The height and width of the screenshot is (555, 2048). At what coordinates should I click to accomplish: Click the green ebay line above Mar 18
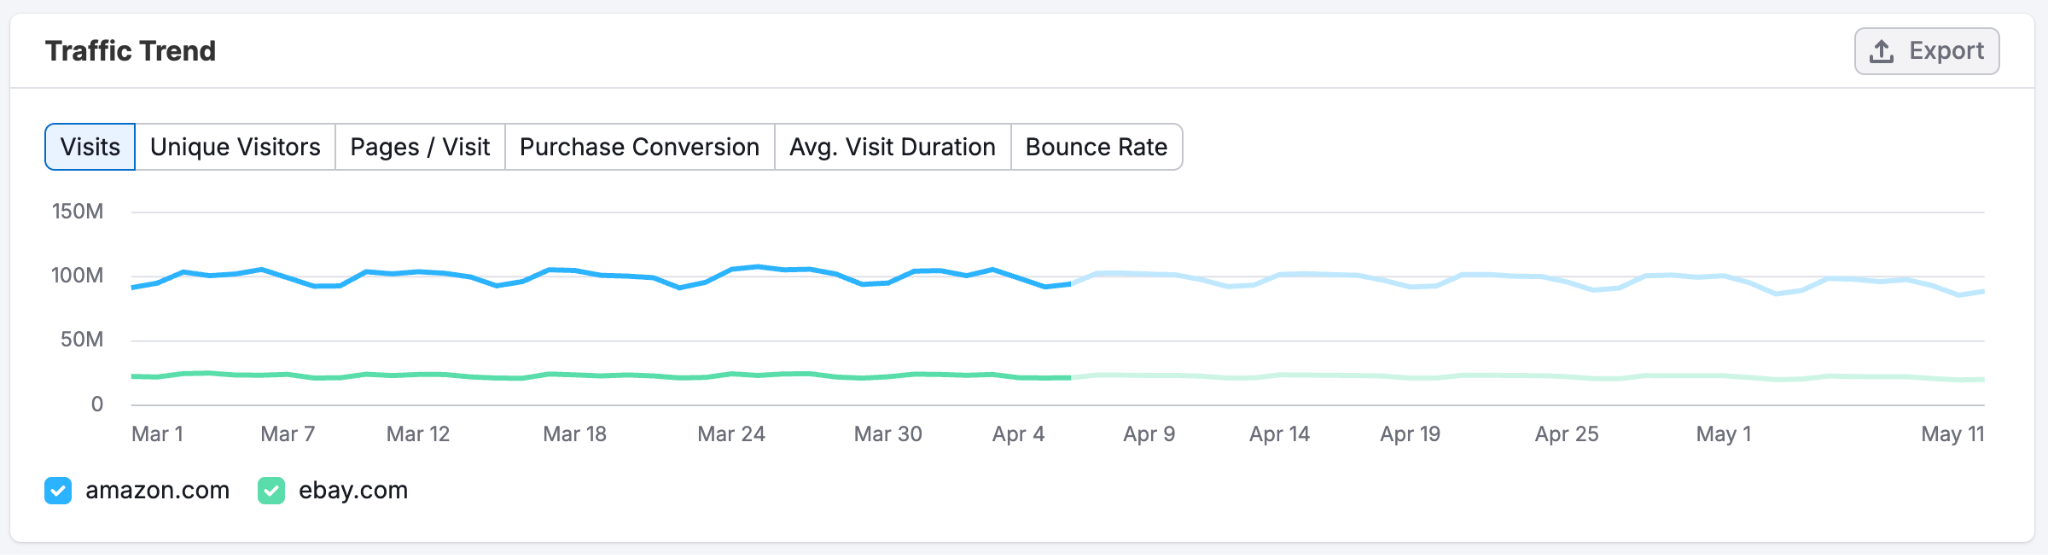point(575,375)
